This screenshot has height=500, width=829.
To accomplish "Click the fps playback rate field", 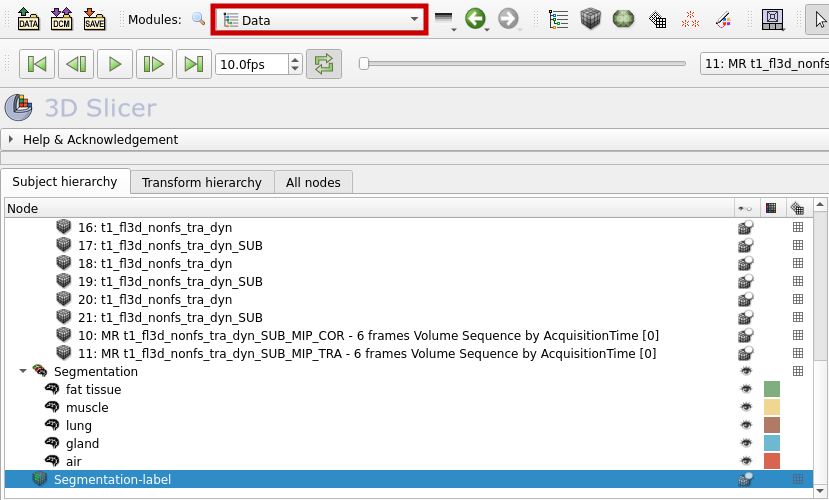I will [251, 64].
